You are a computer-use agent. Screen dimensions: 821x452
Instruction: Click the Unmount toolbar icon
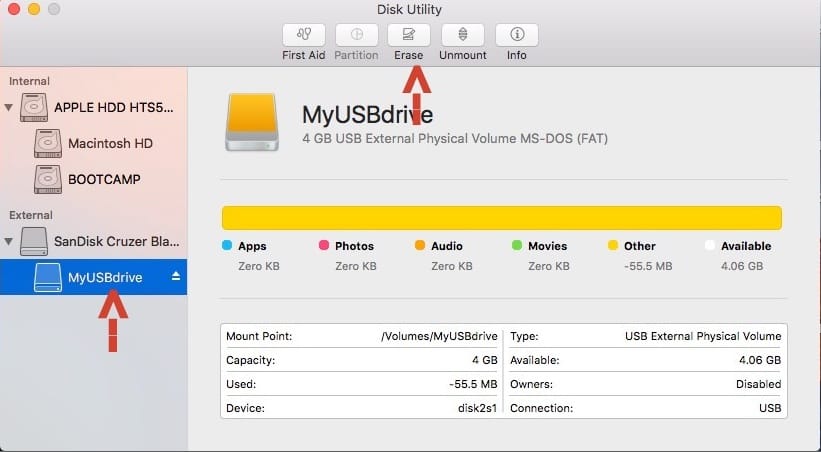(463, 35)
